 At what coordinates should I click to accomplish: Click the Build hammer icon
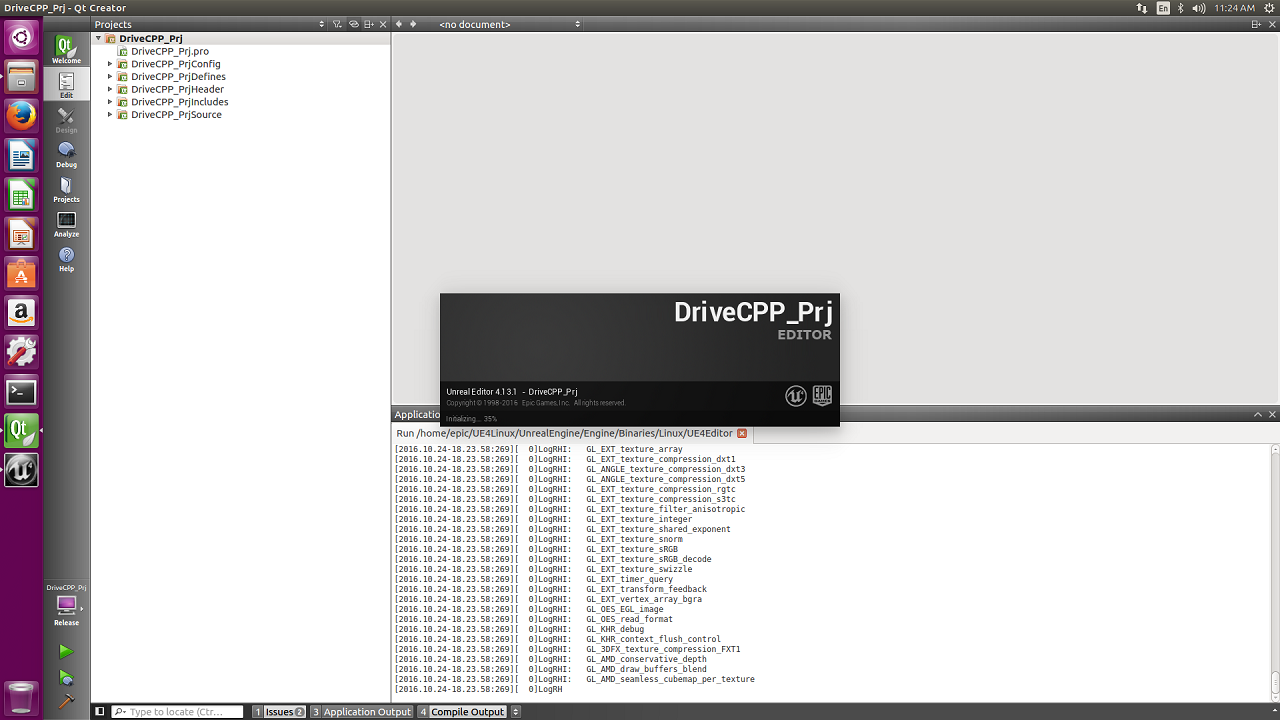[66, 702]
